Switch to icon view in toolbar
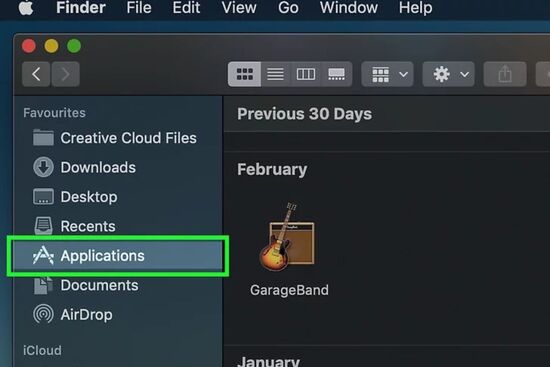The height and width of the screenshot is (367, 550). point(244,74)
